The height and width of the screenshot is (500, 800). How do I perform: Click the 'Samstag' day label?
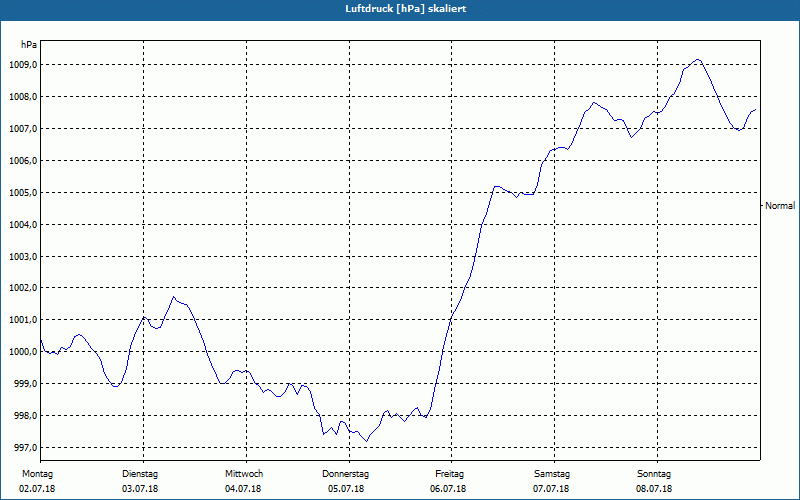point(552,474)
